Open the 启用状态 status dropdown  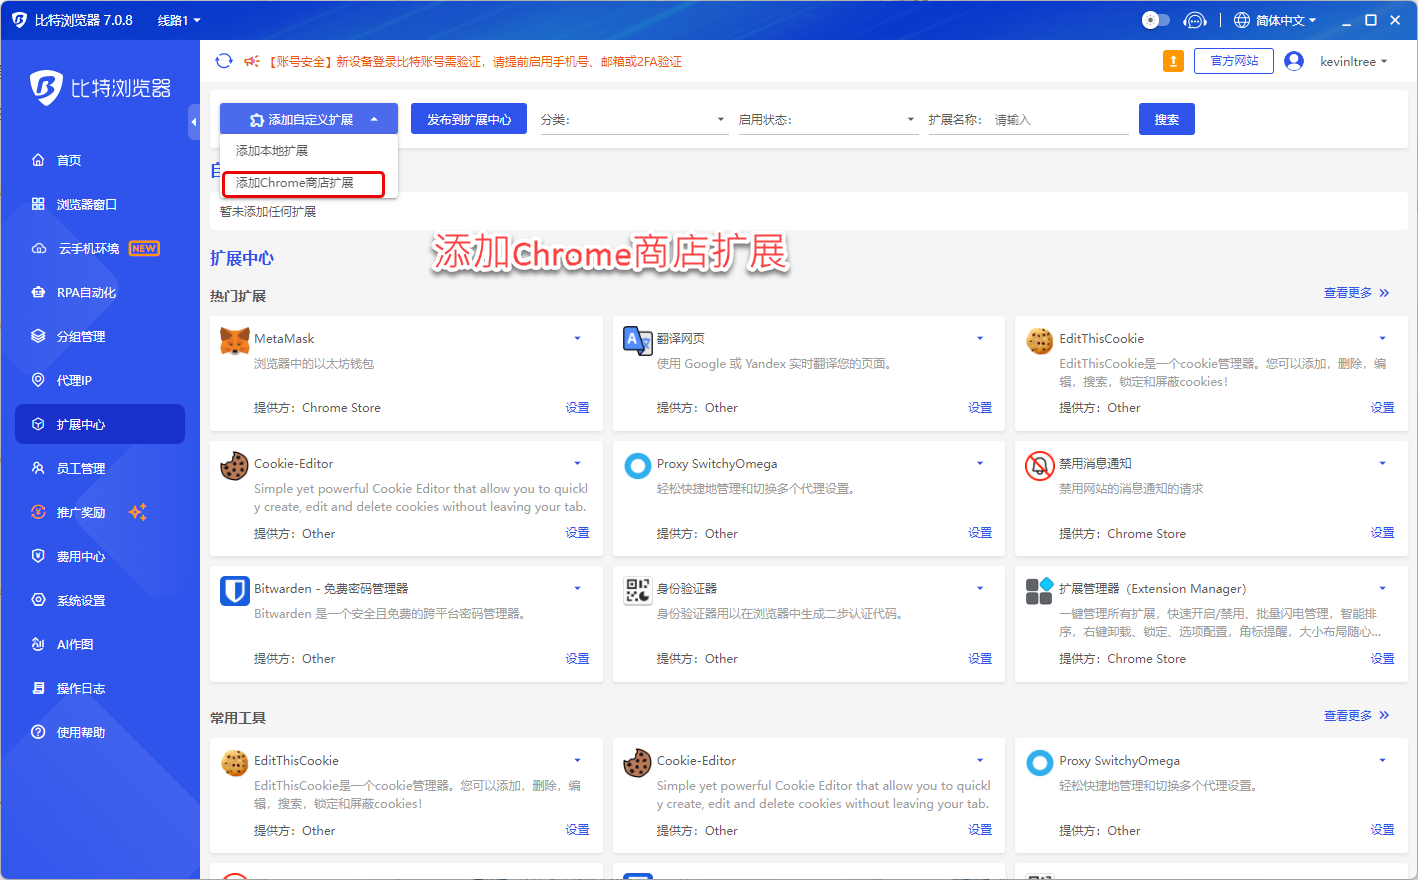point(826,120)
